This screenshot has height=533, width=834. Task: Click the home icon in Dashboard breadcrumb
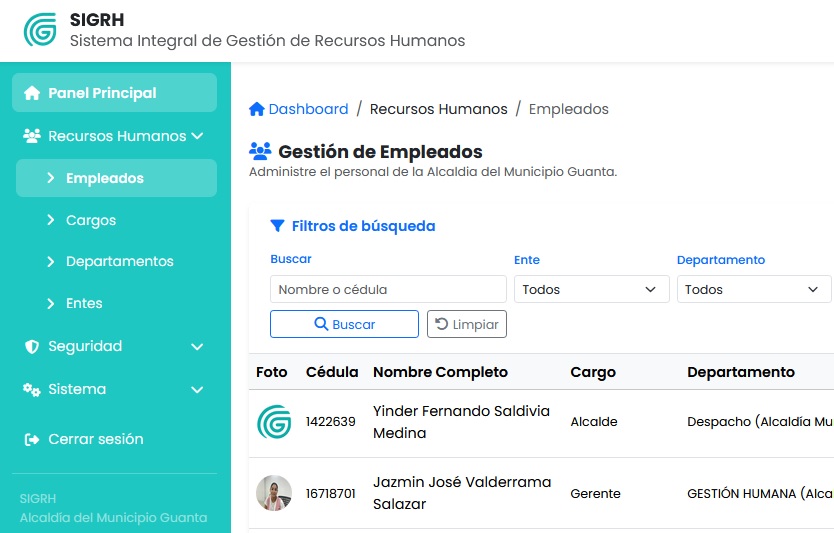coord(257,109)
